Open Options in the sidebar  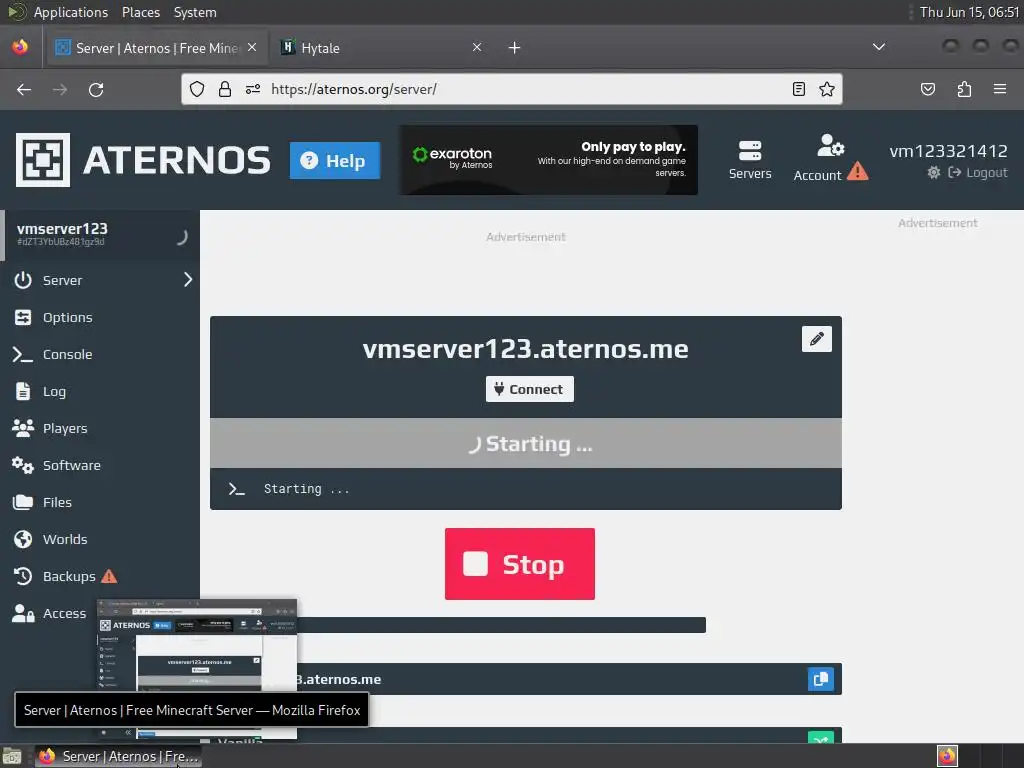[x=100, y=317]
